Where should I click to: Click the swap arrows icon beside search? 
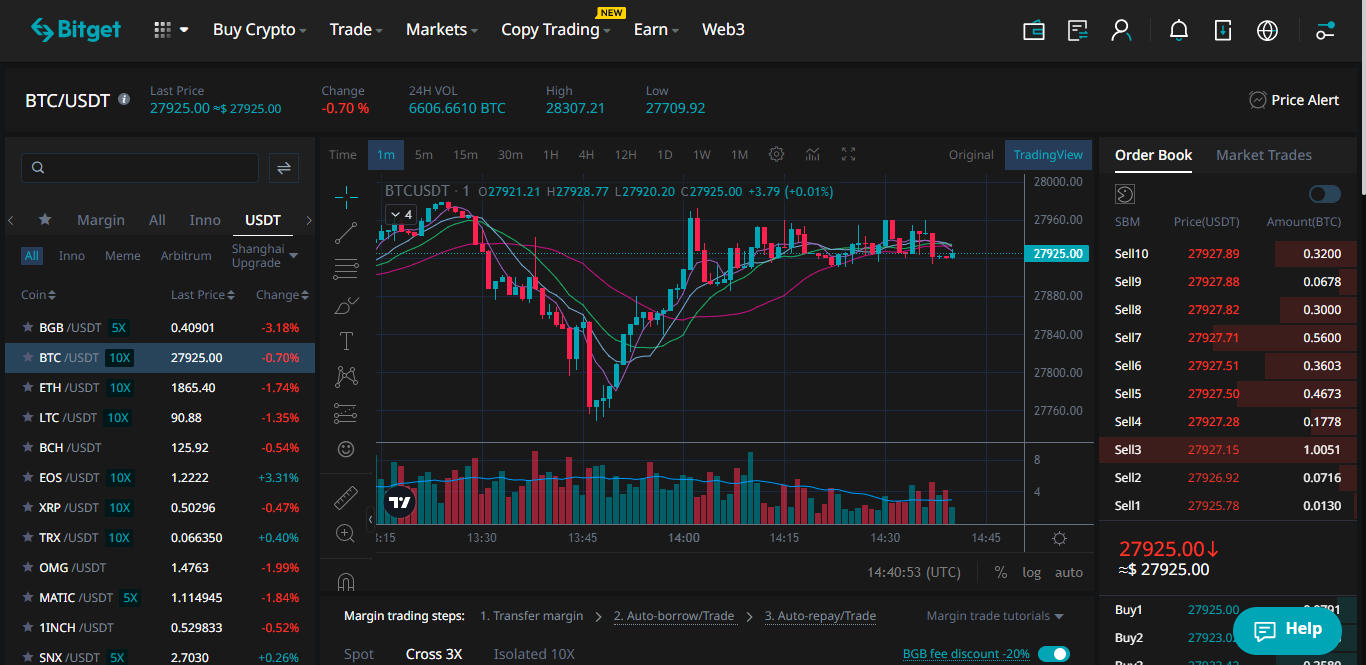pos(284,168)
